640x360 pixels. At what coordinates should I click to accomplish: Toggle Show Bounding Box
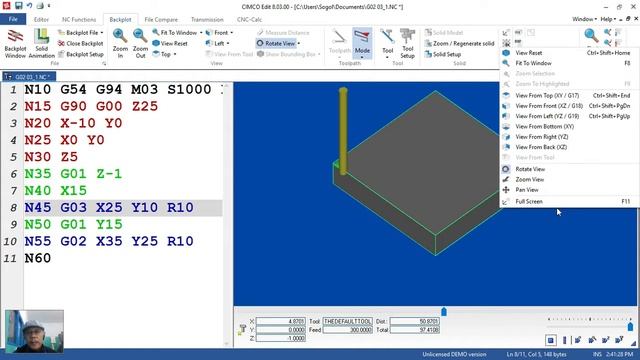tap(287, 54)
